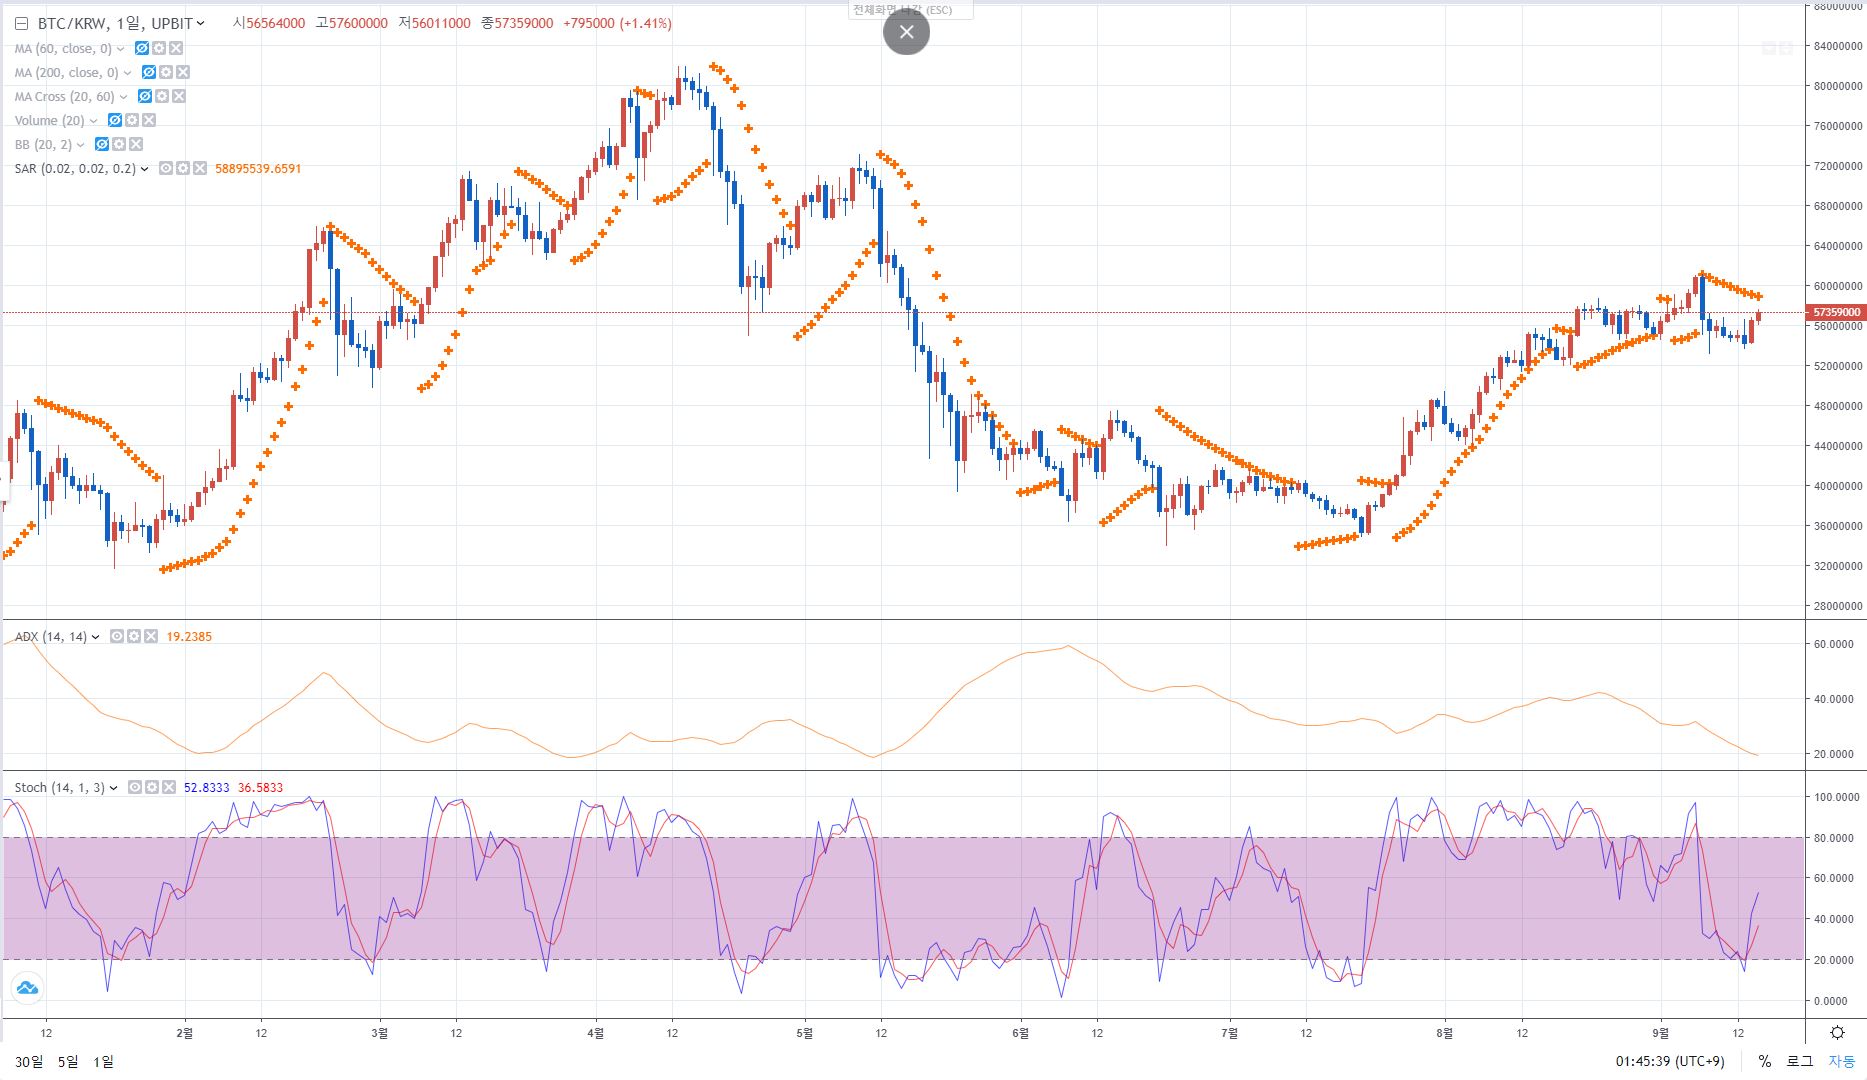The height and width of the screenshot is (1080, 1867).
Task: Remove the Volume (20) indicator
Action: [149, 120]
